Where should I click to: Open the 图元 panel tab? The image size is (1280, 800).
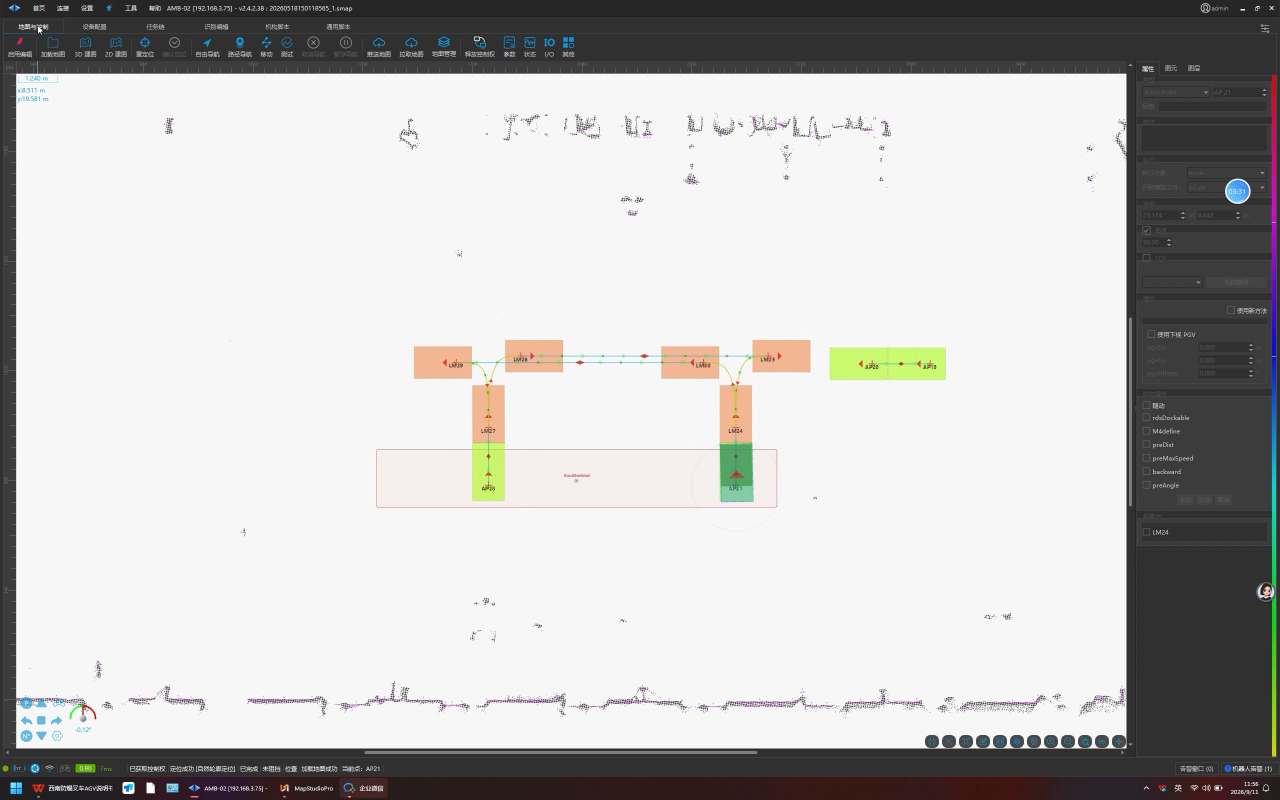(1171, 68)
